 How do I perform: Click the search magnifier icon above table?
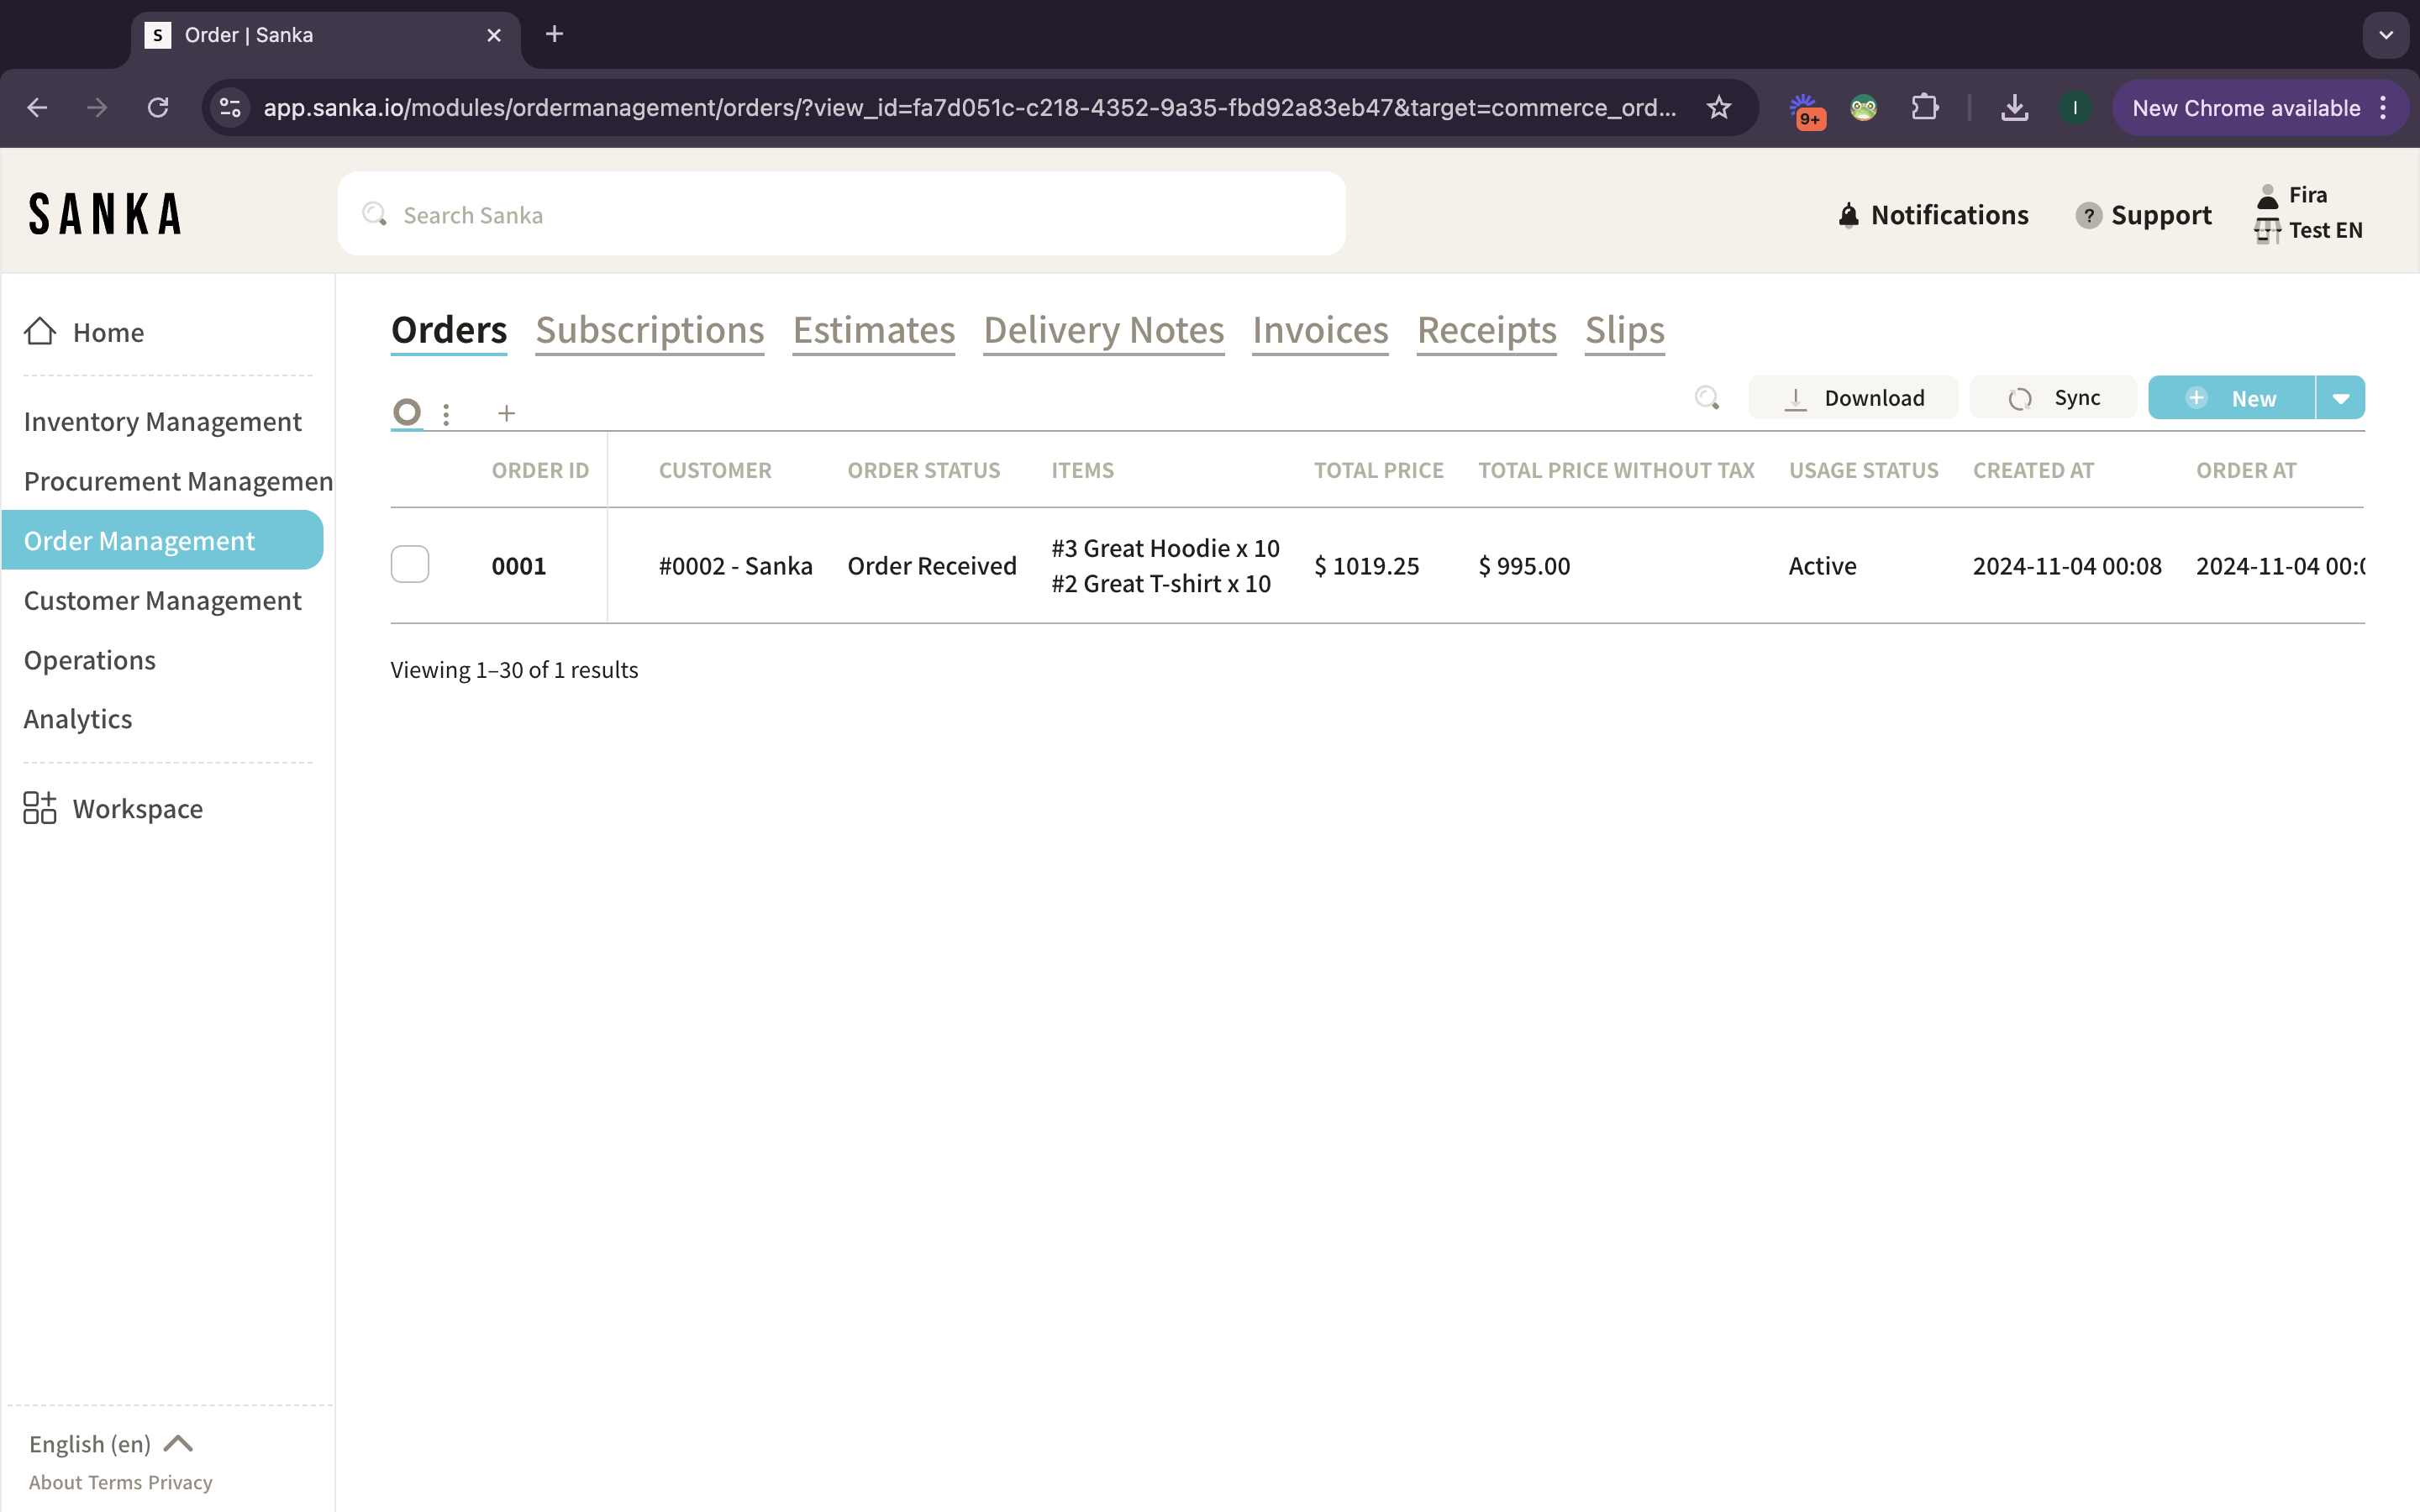[x=1706, y=398]
